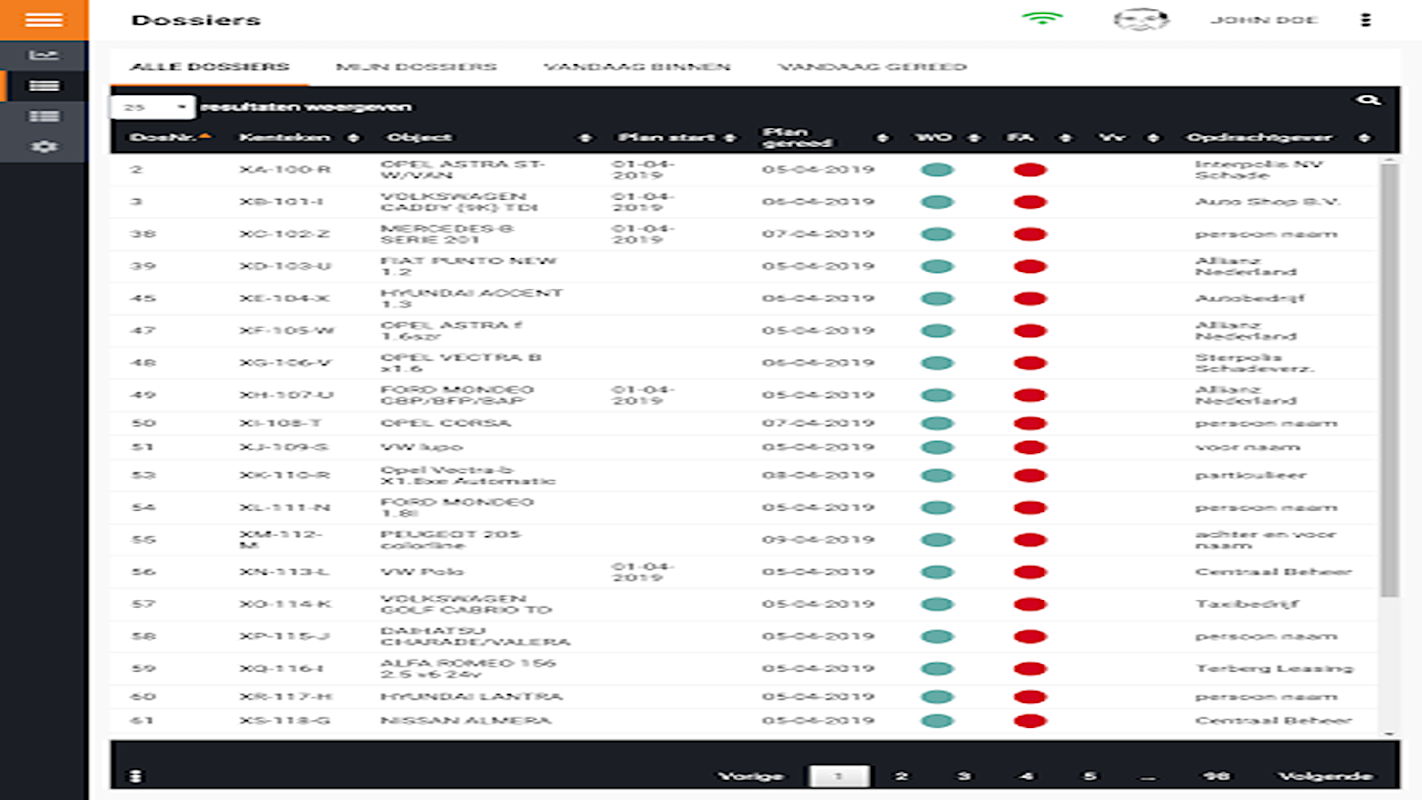Open the bottom-left three-dot options icon
This screenshot has width=1422, height=800.
[137, 776]
